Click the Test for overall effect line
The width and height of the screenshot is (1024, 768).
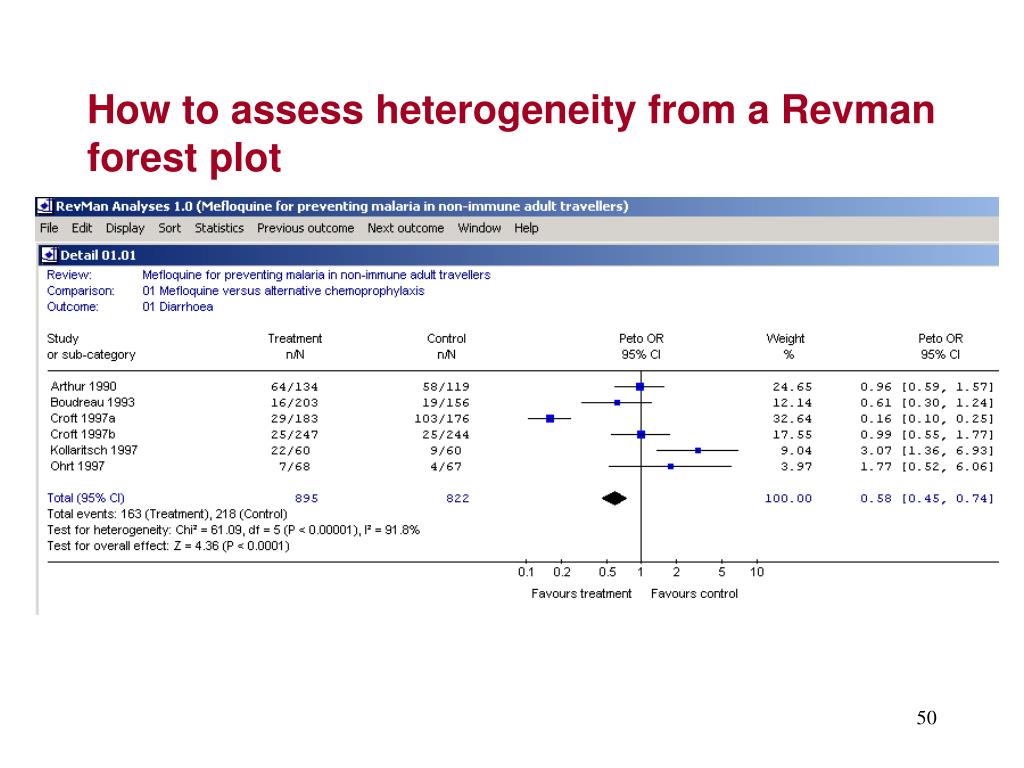coord(168,546)
